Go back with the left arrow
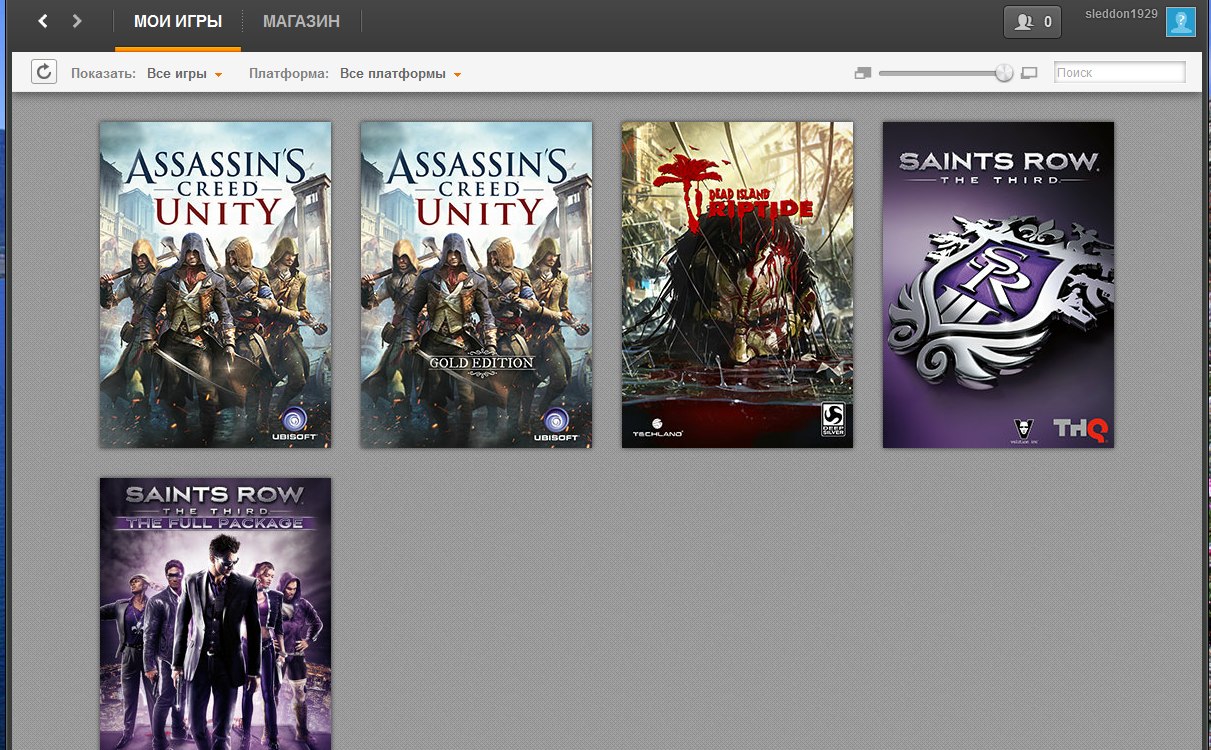The image size is (1211, 750). (x=43, y=21)
